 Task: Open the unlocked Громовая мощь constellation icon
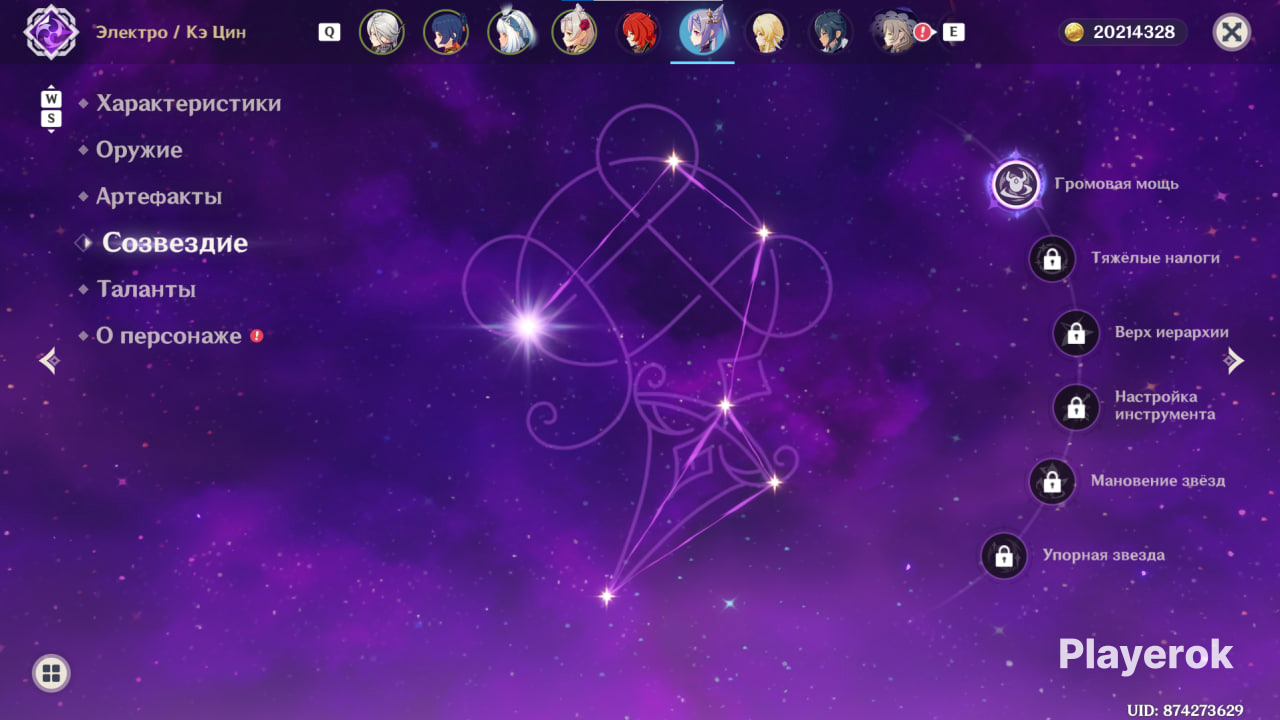tap(1017, 184)
